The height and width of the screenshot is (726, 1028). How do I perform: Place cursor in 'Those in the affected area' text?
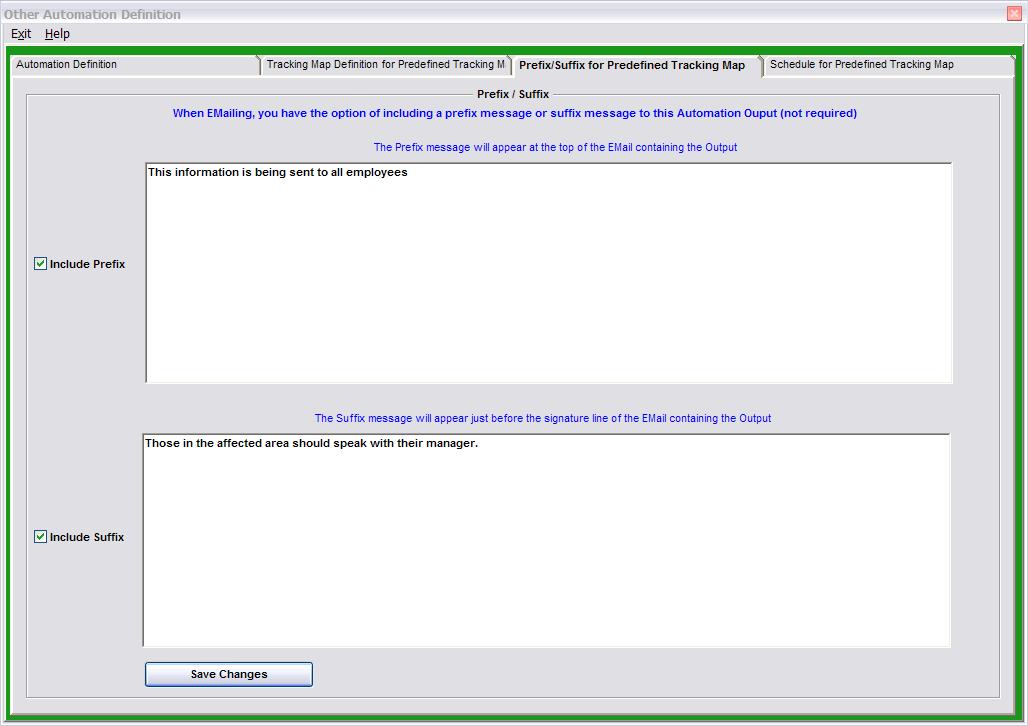[311, 444]
